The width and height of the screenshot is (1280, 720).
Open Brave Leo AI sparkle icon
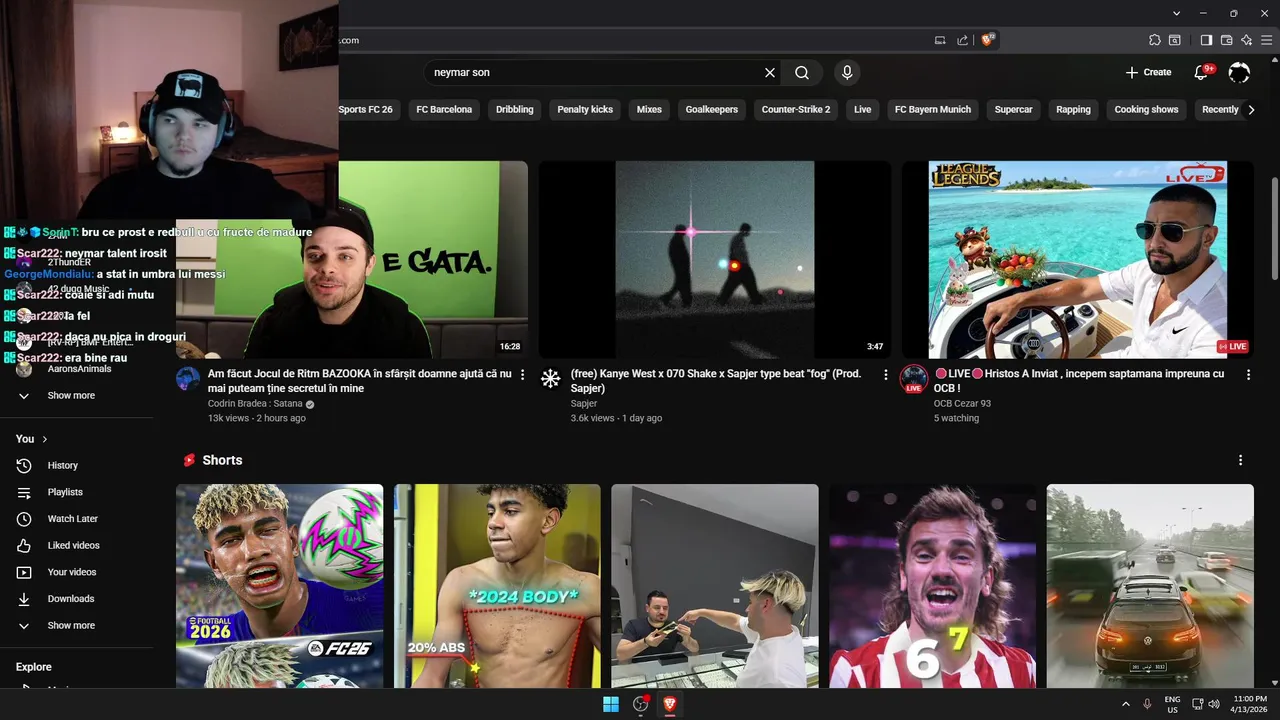tap(1246, 40)
